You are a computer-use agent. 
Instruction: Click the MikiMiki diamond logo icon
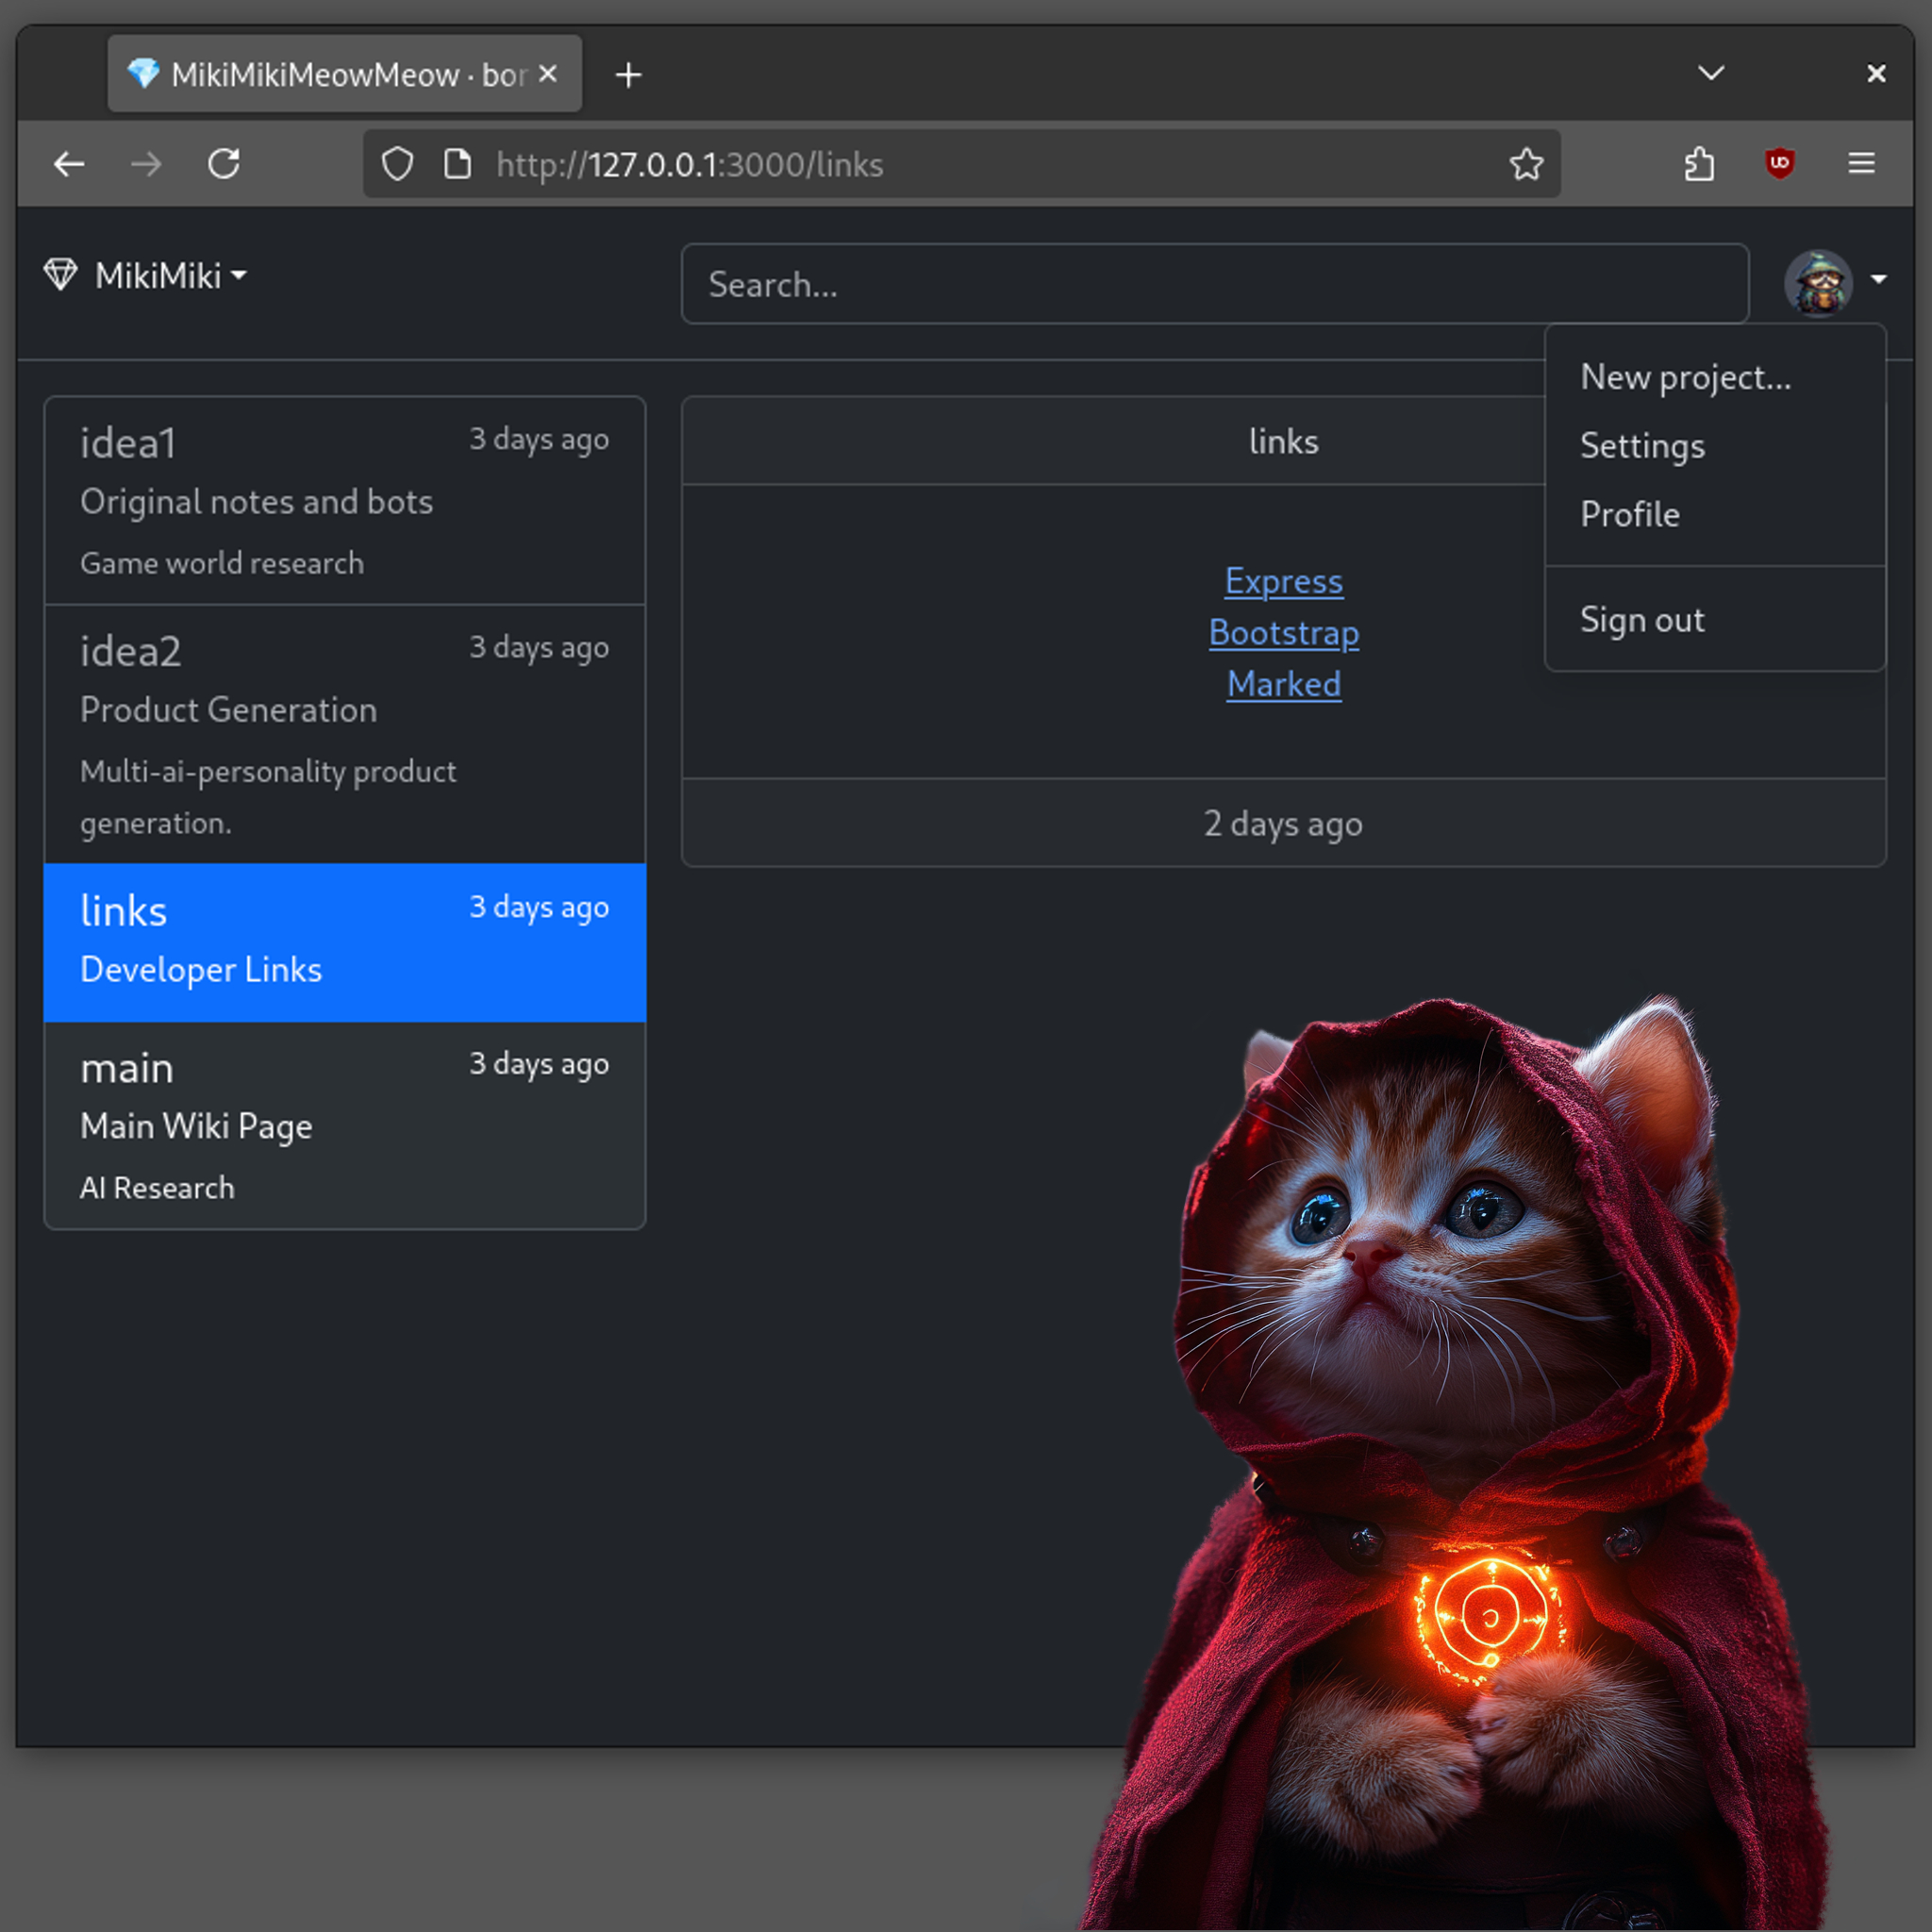coord(60,275)
